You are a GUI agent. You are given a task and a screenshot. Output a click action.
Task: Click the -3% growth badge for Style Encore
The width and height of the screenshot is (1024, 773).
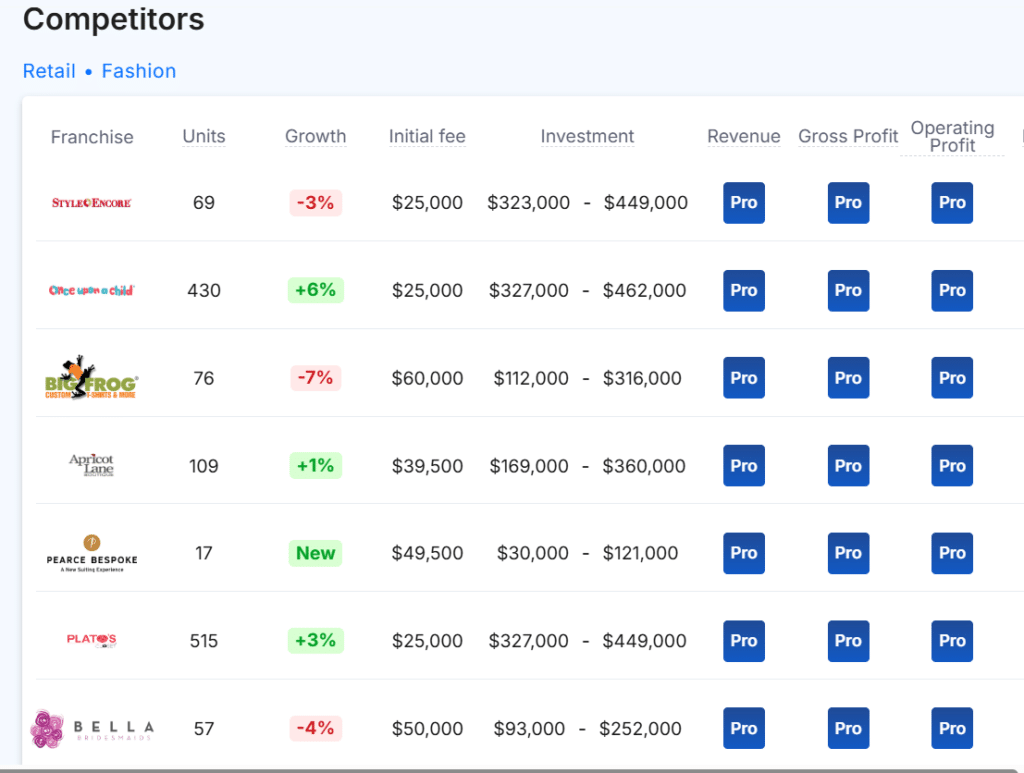[315, 203]
